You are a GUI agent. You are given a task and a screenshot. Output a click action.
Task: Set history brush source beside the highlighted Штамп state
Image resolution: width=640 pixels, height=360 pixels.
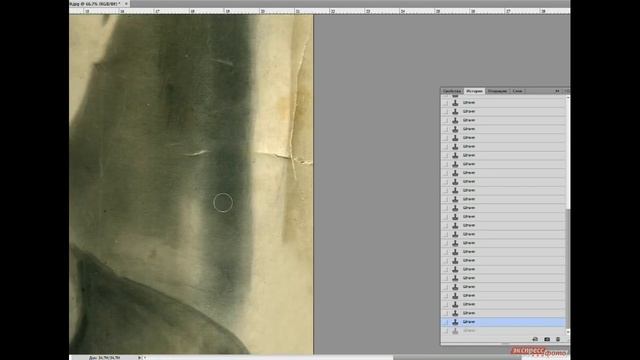point(445,322)
